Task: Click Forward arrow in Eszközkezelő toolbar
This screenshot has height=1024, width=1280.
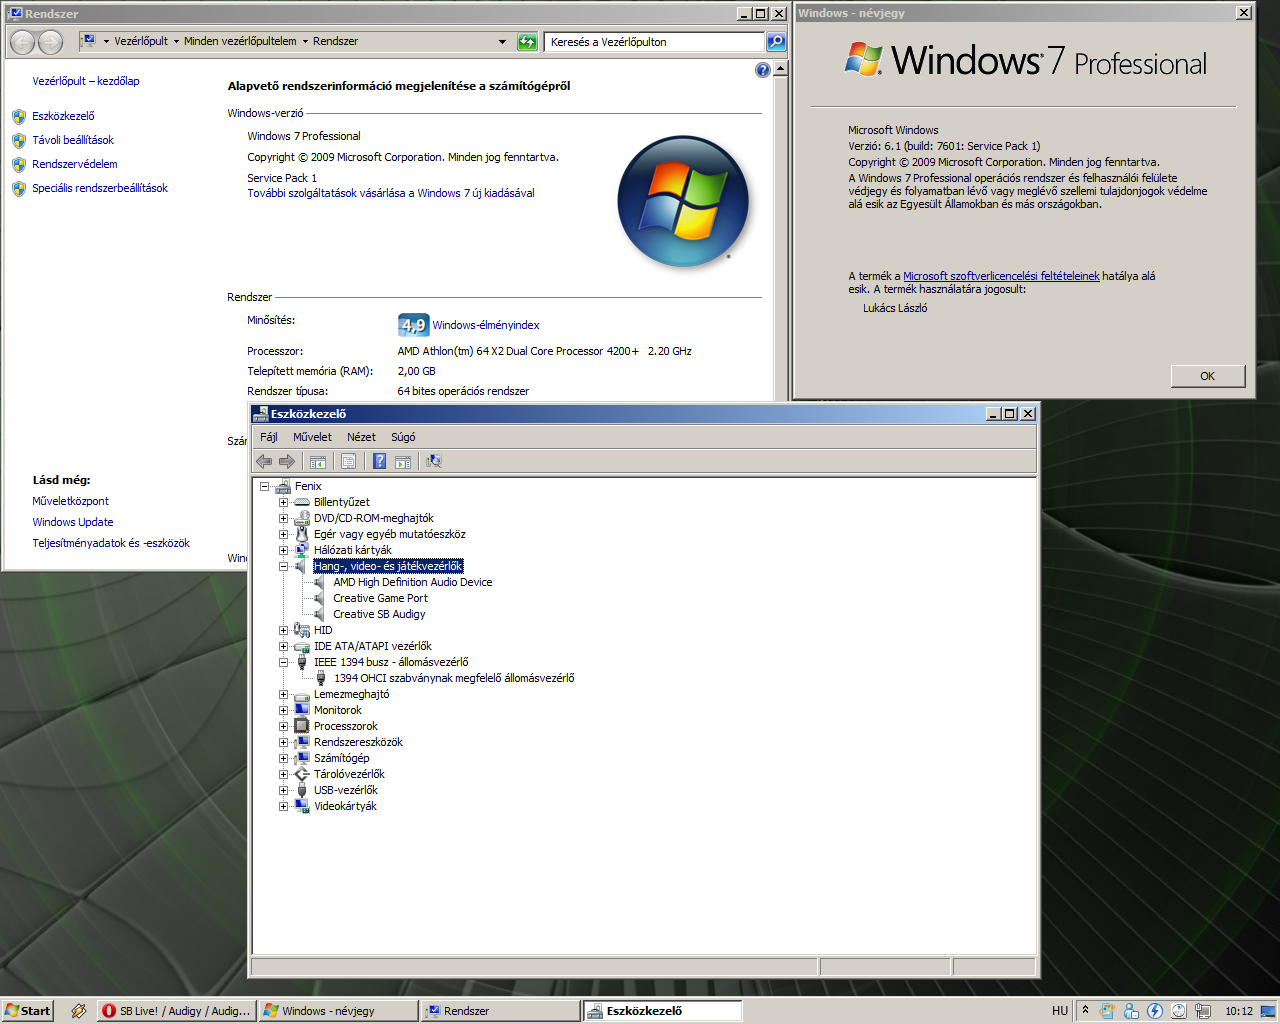Action: click(x=287, y=461)
